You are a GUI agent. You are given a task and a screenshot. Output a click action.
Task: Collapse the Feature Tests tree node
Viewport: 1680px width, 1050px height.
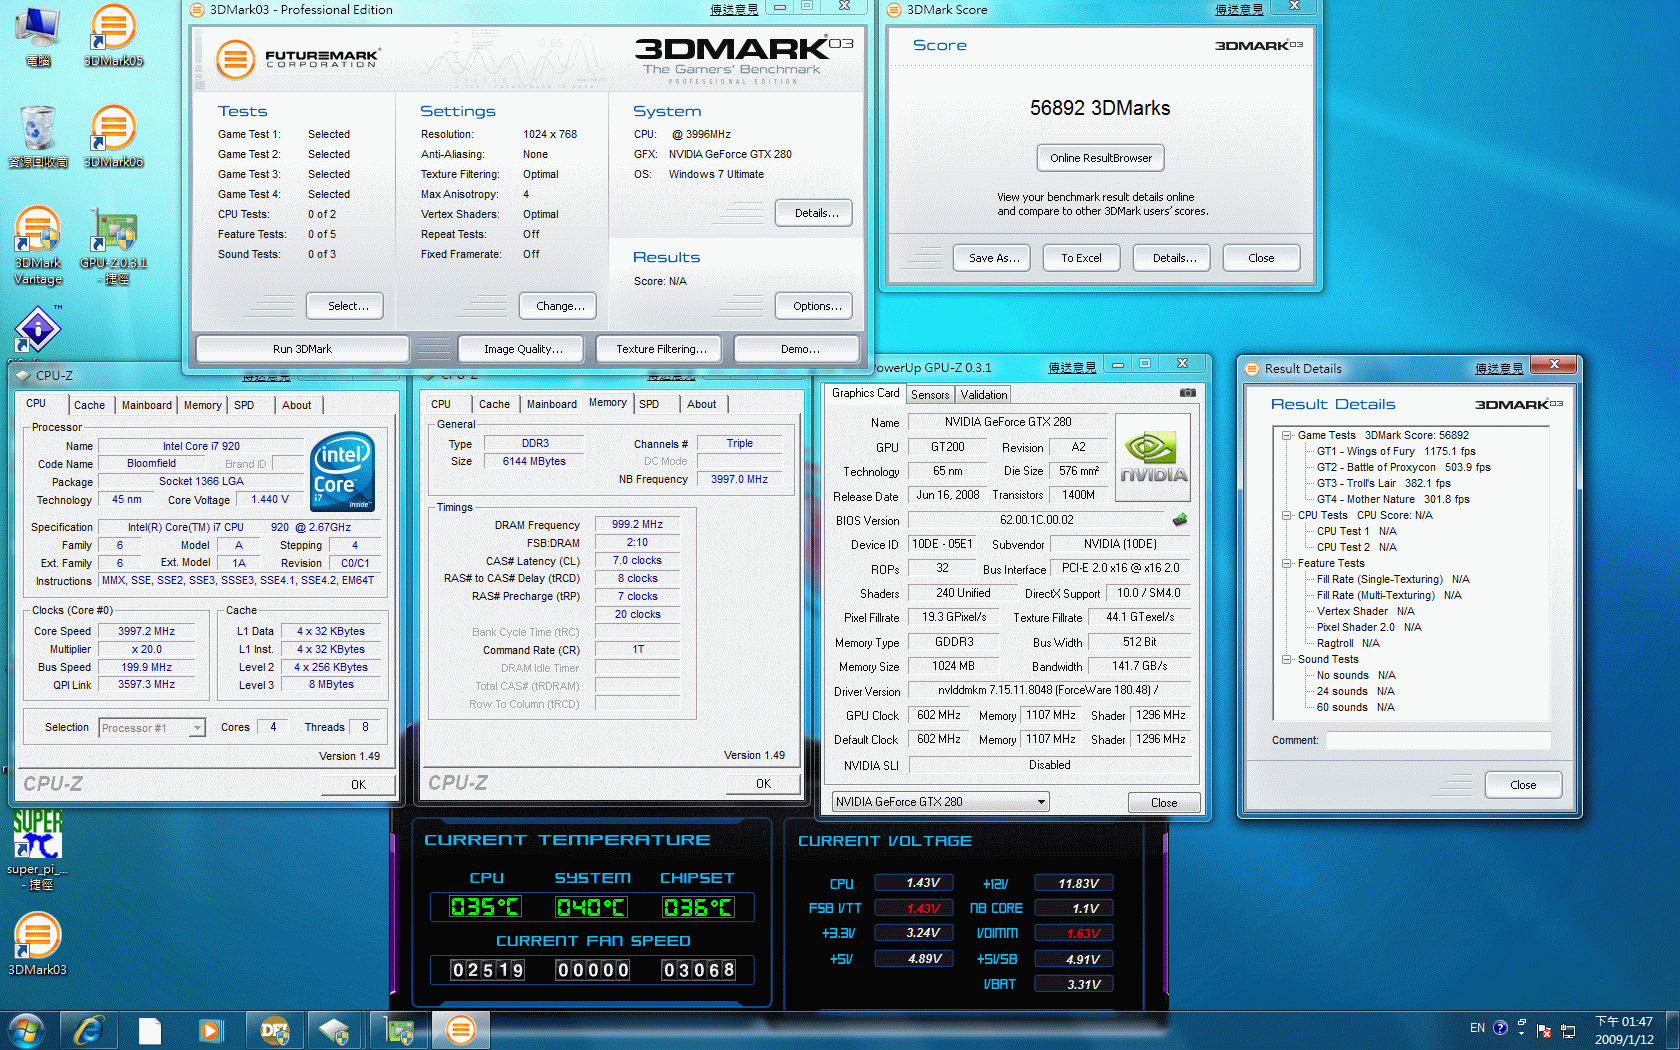pos(1287,563)
